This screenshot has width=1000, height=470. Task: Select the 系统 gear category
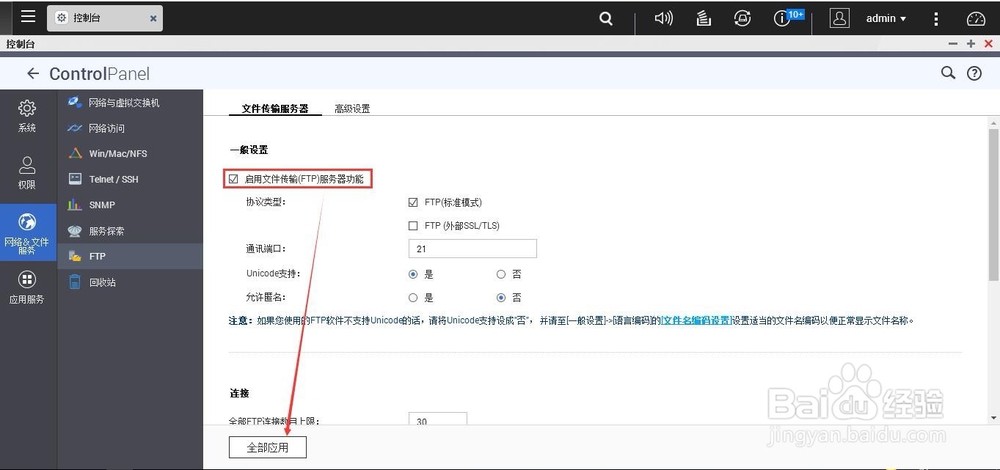coord(27,115)
